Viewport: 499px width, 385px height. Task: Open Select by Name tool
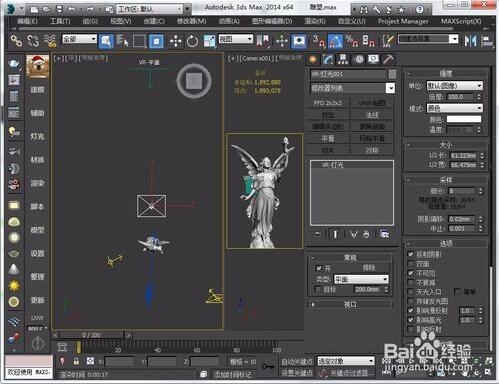122,41
